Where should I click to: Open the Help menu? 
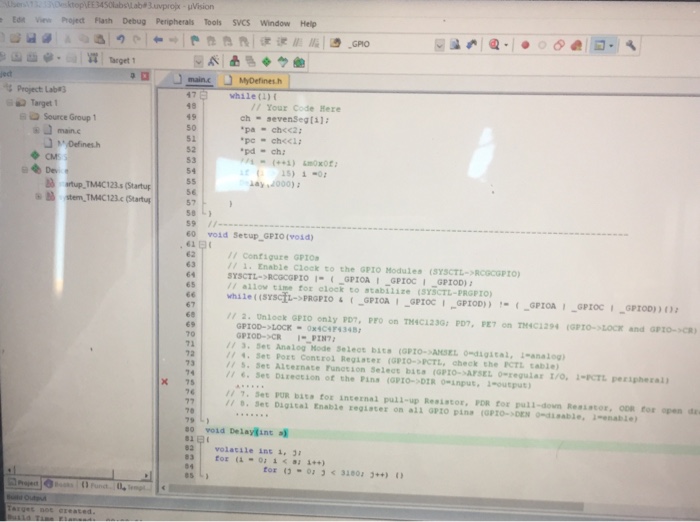[308, 24]
